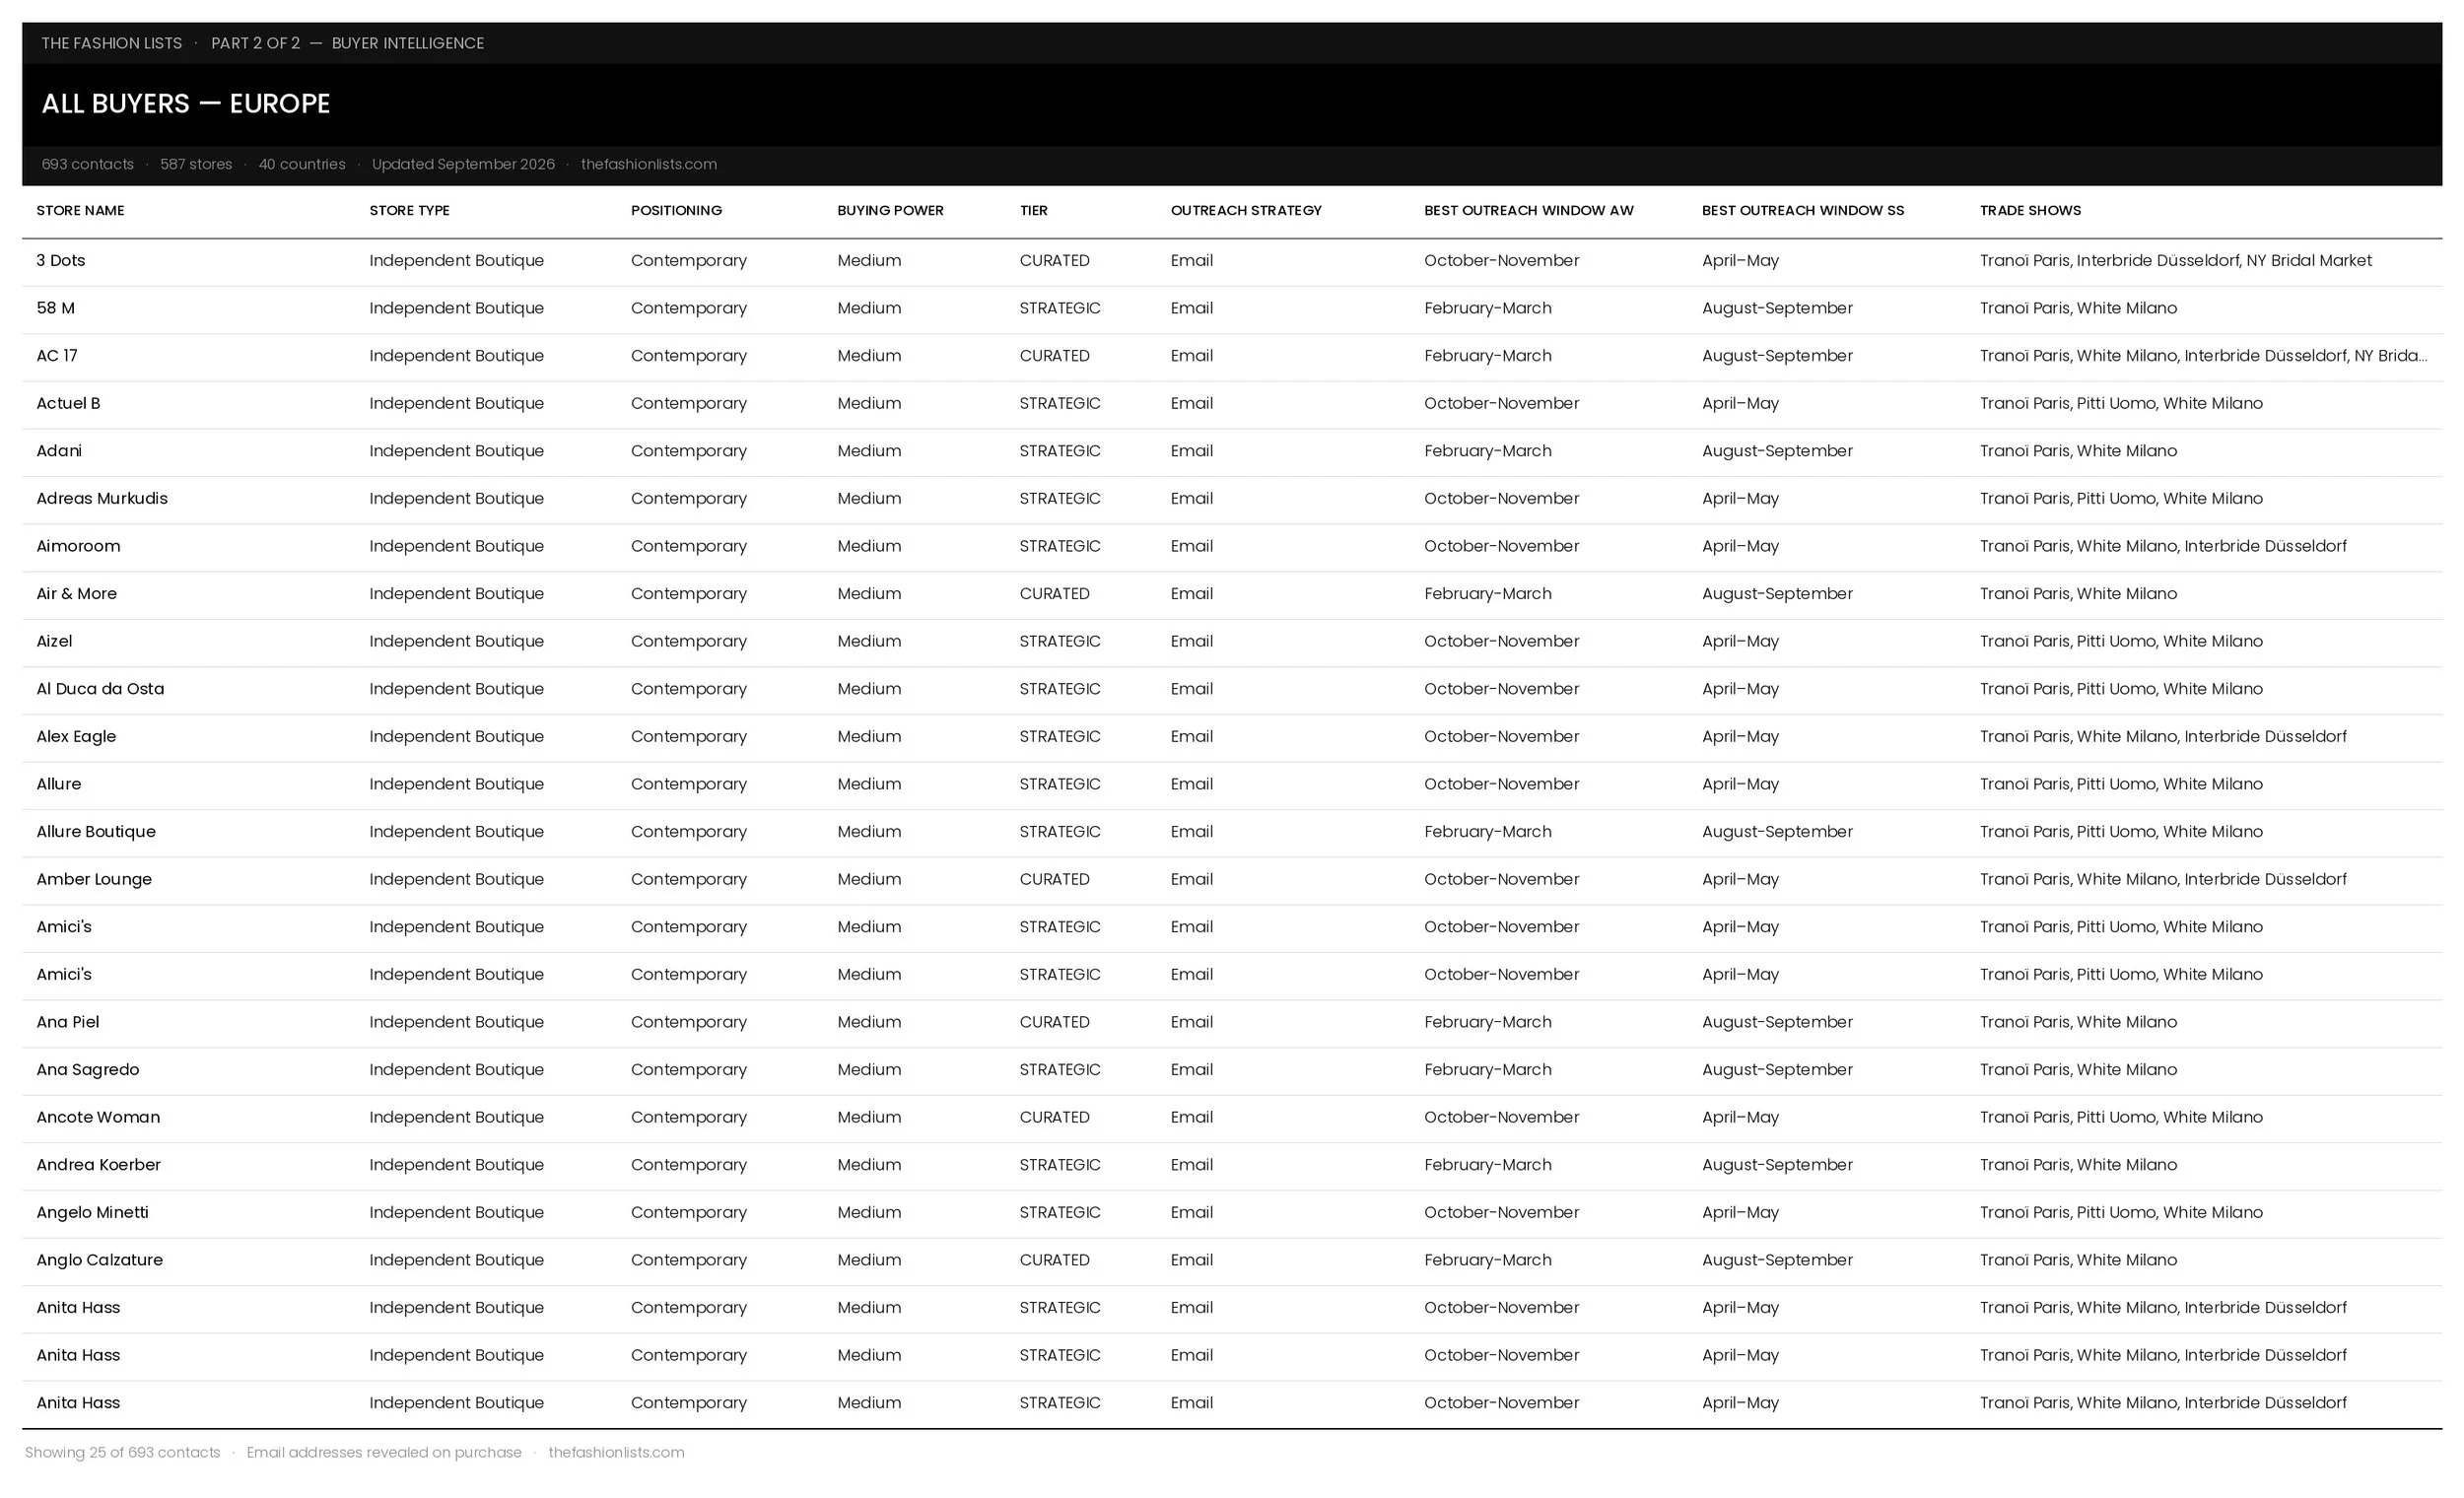Screen dimensions: 2464x1498
Task: Select the 3 Dots store name
Action: (61, 260)
